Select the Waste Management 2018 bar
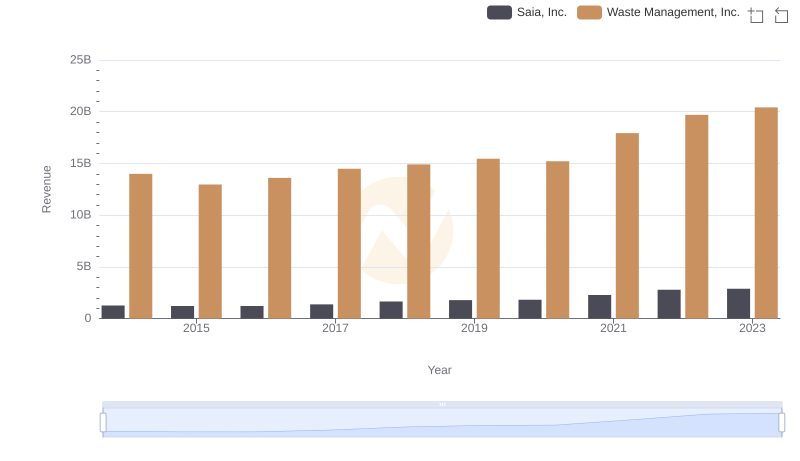This screenshot has width=800, height=461. point(419,241)
